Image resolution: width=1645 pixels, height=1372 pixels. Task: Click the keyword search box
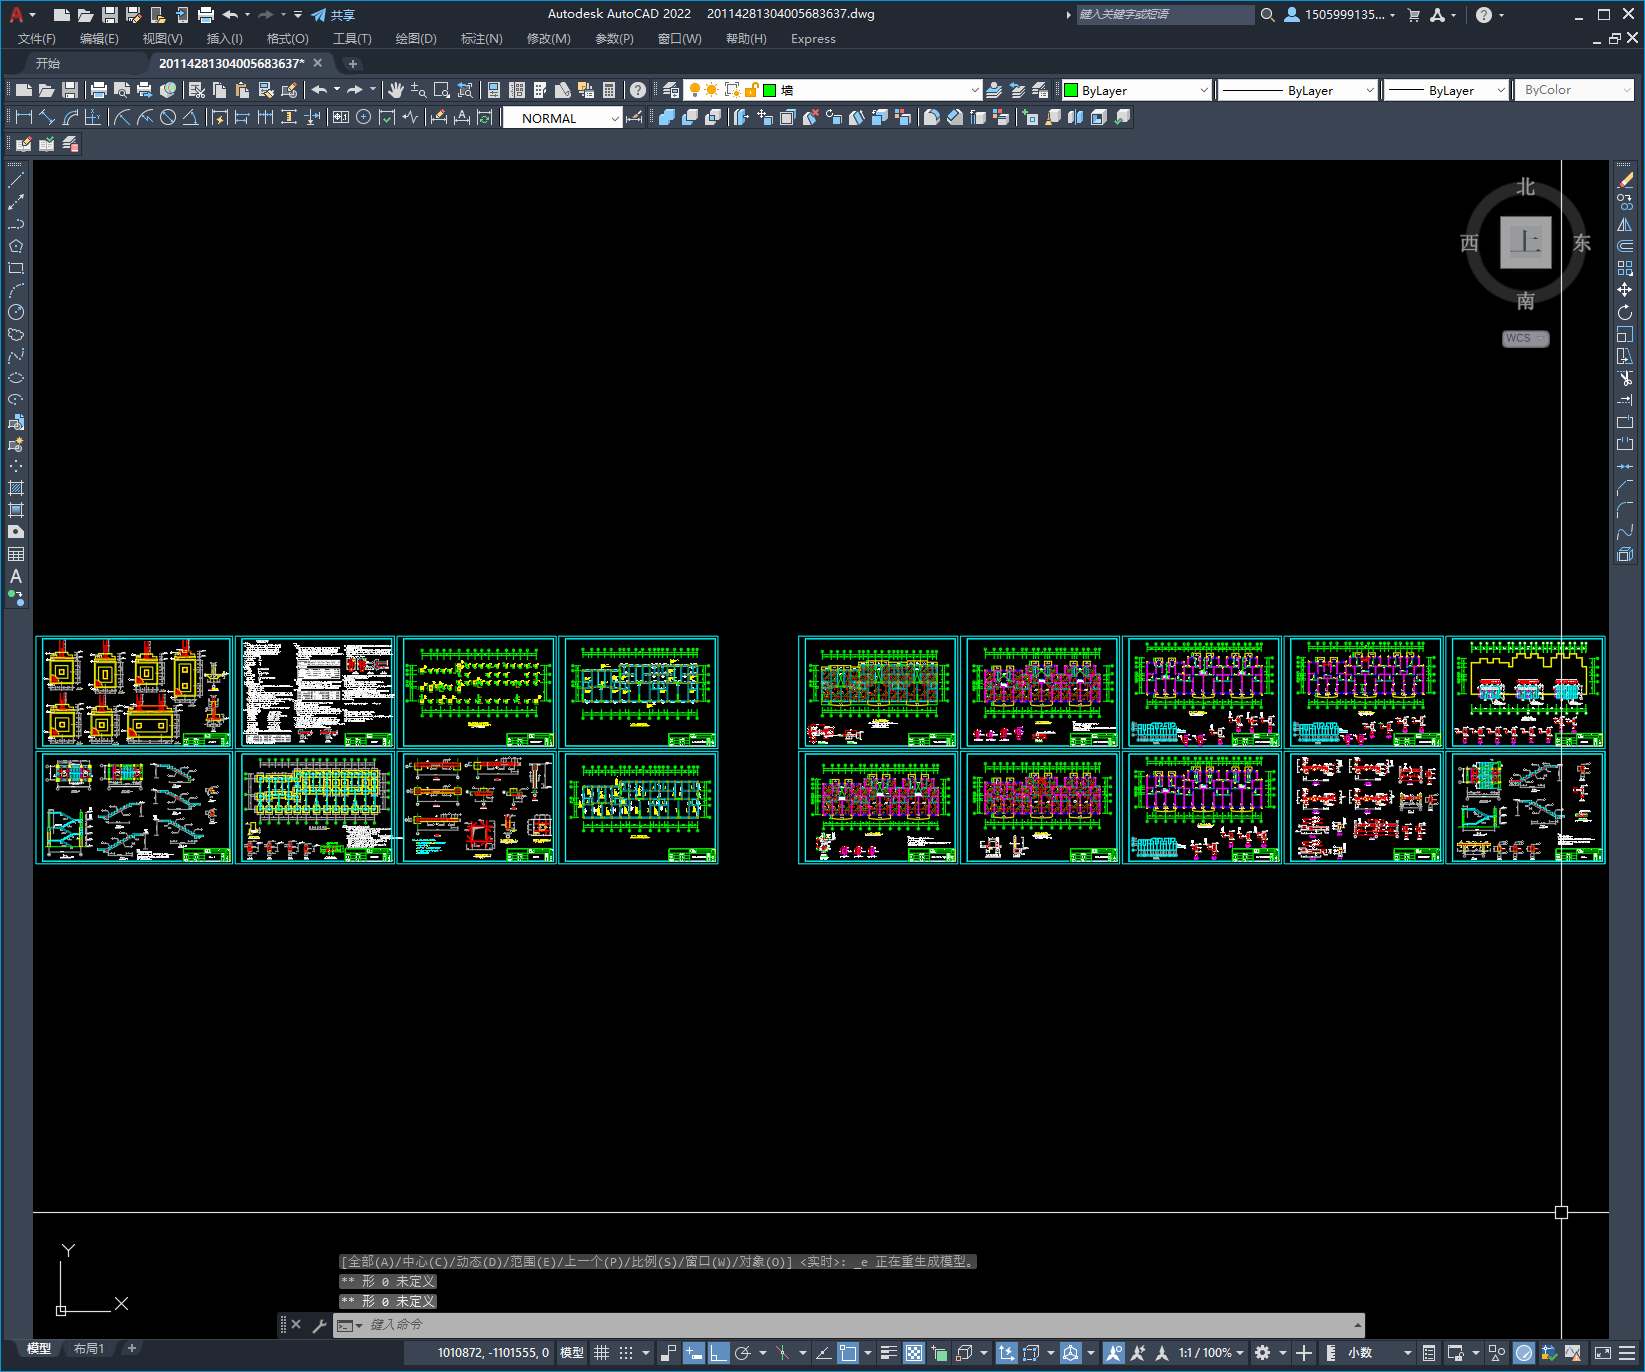(x=1165, y=14)
